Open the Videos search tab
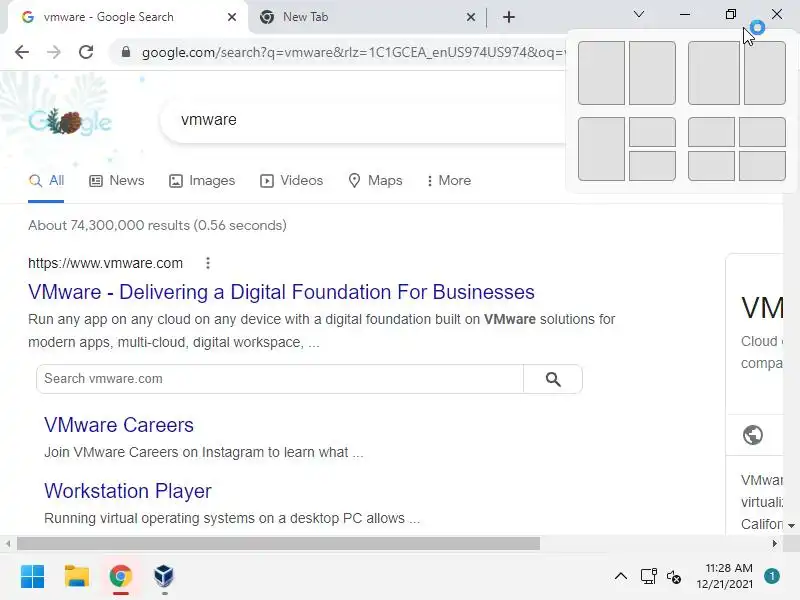The height and width of the screenshot is (600, 800). pos(292,181)
